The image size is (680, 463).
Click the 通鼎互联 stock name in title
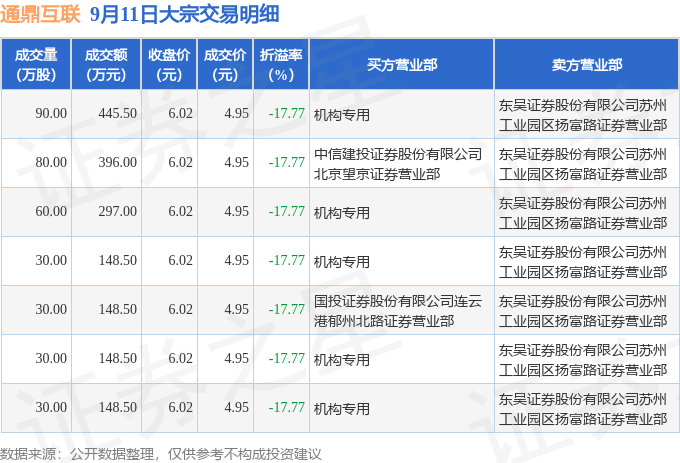pos(40,14)
